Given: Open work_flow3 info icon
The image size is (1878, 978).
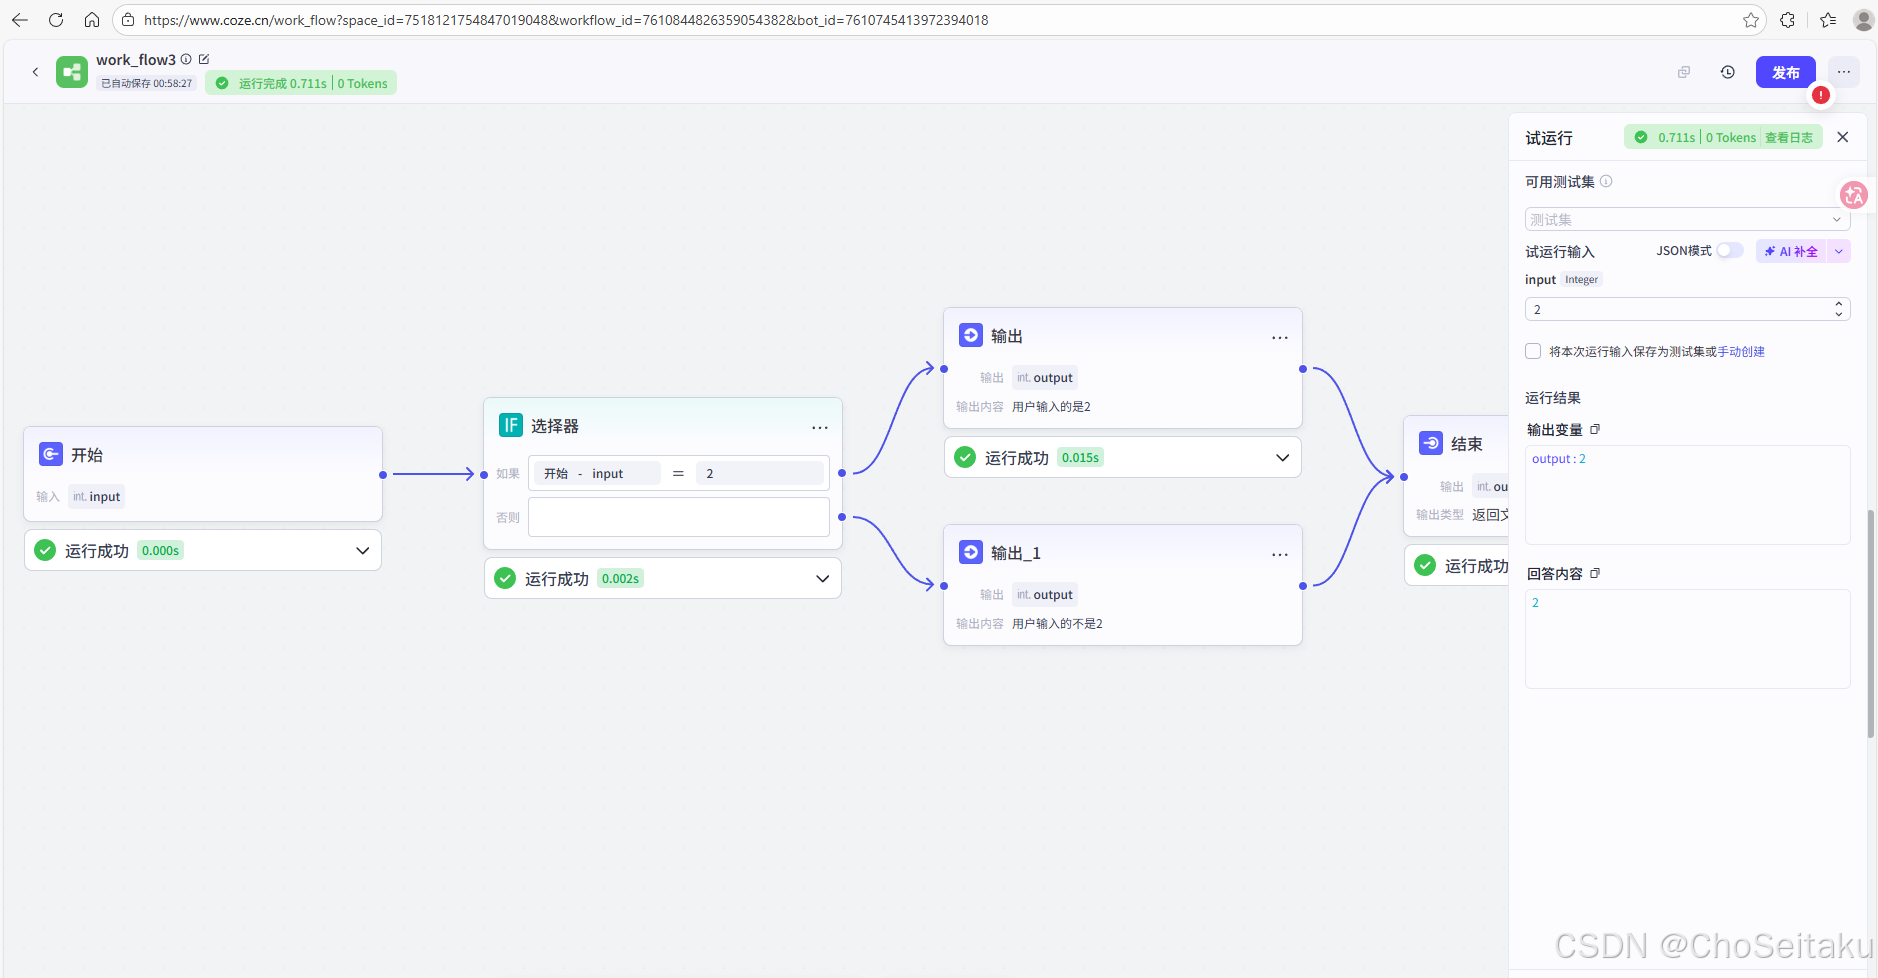Looking at the screenshot, I should pos(186,59).
